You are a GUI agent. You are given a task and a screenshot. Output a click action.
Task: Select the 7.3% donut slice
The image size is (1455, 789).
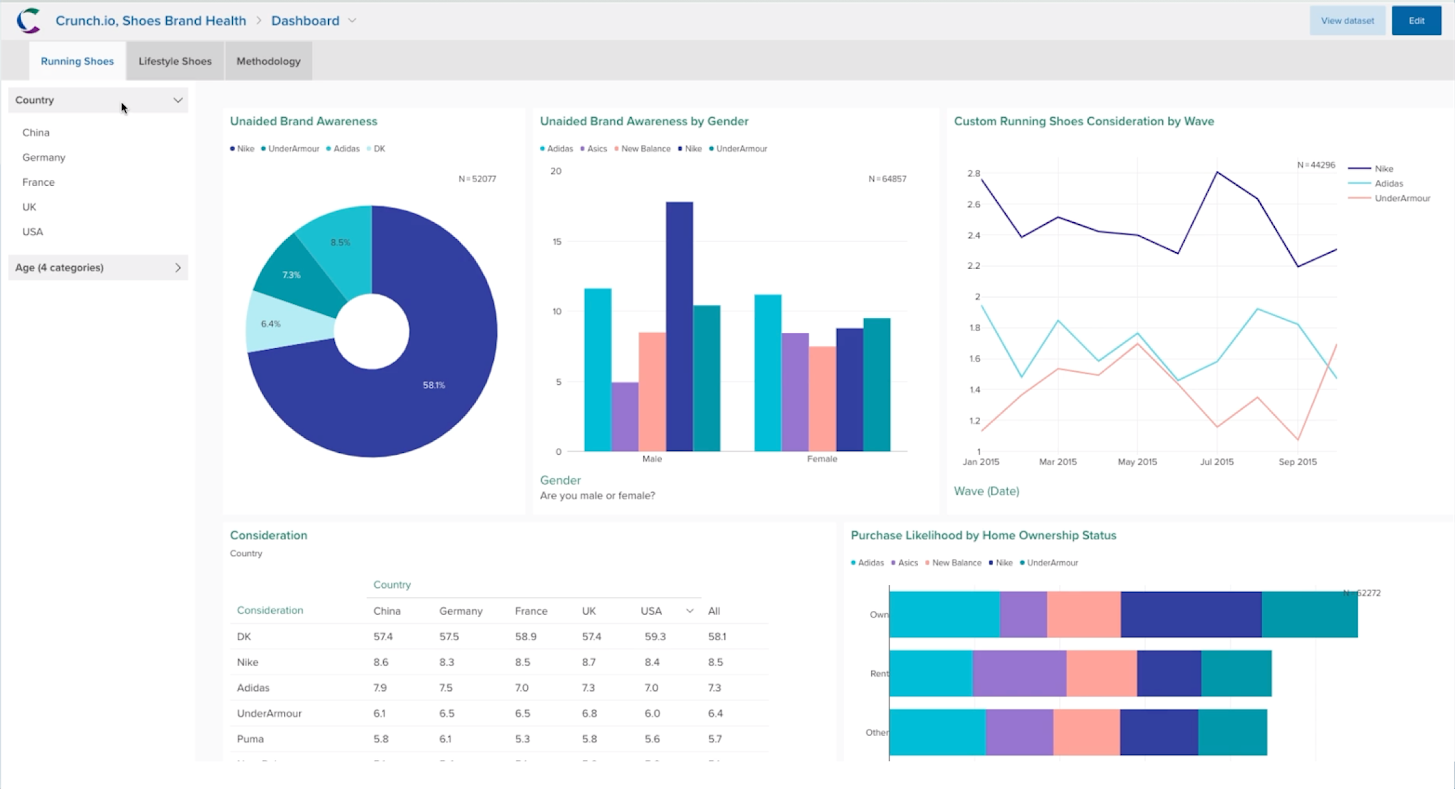pos(292,274)
